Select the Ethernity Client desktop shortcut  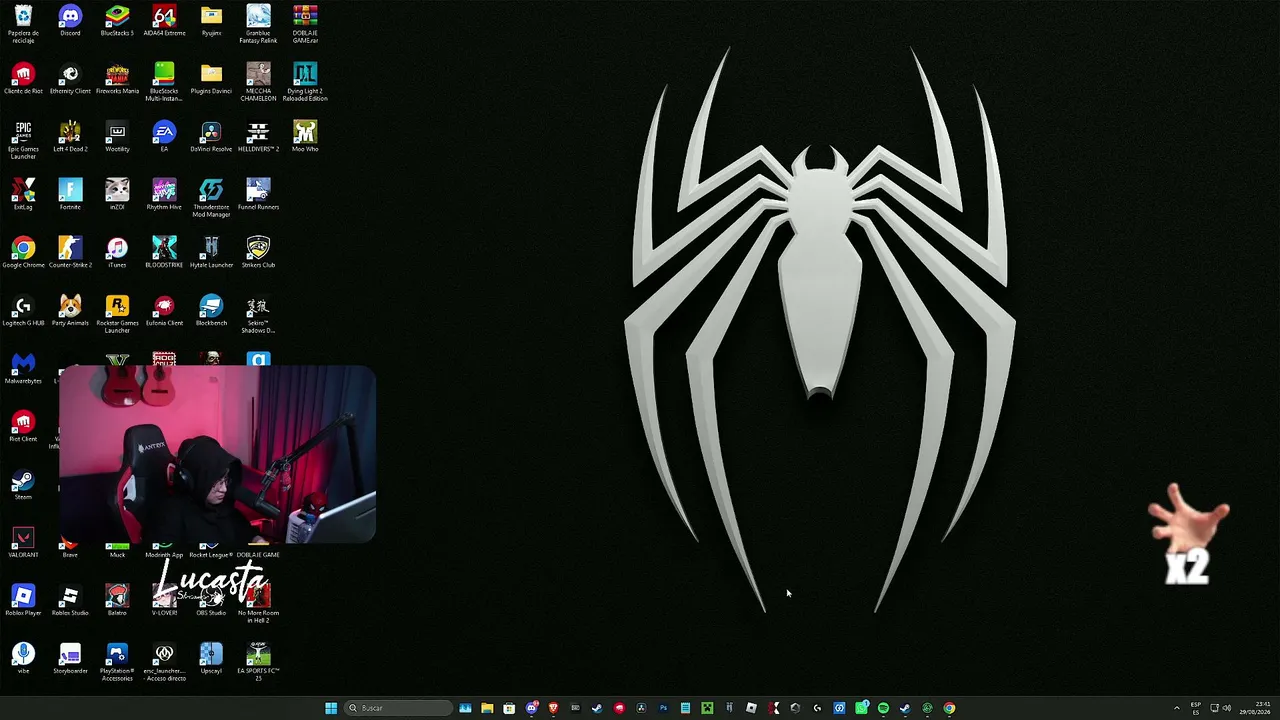click(x=70, y=79)
